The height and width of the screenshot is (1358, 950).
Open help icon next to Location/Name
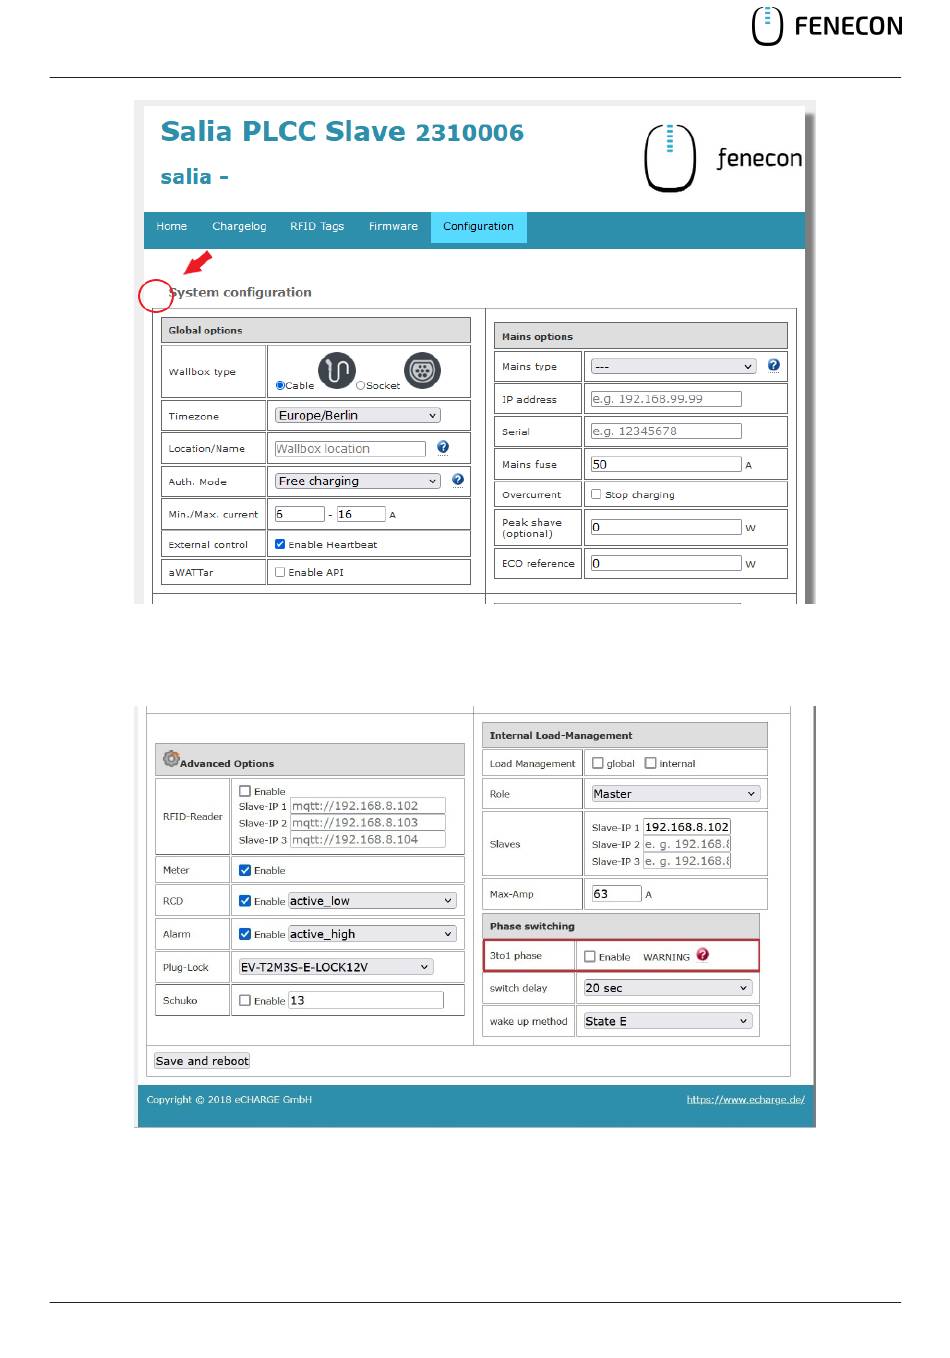tap(443, 447)
